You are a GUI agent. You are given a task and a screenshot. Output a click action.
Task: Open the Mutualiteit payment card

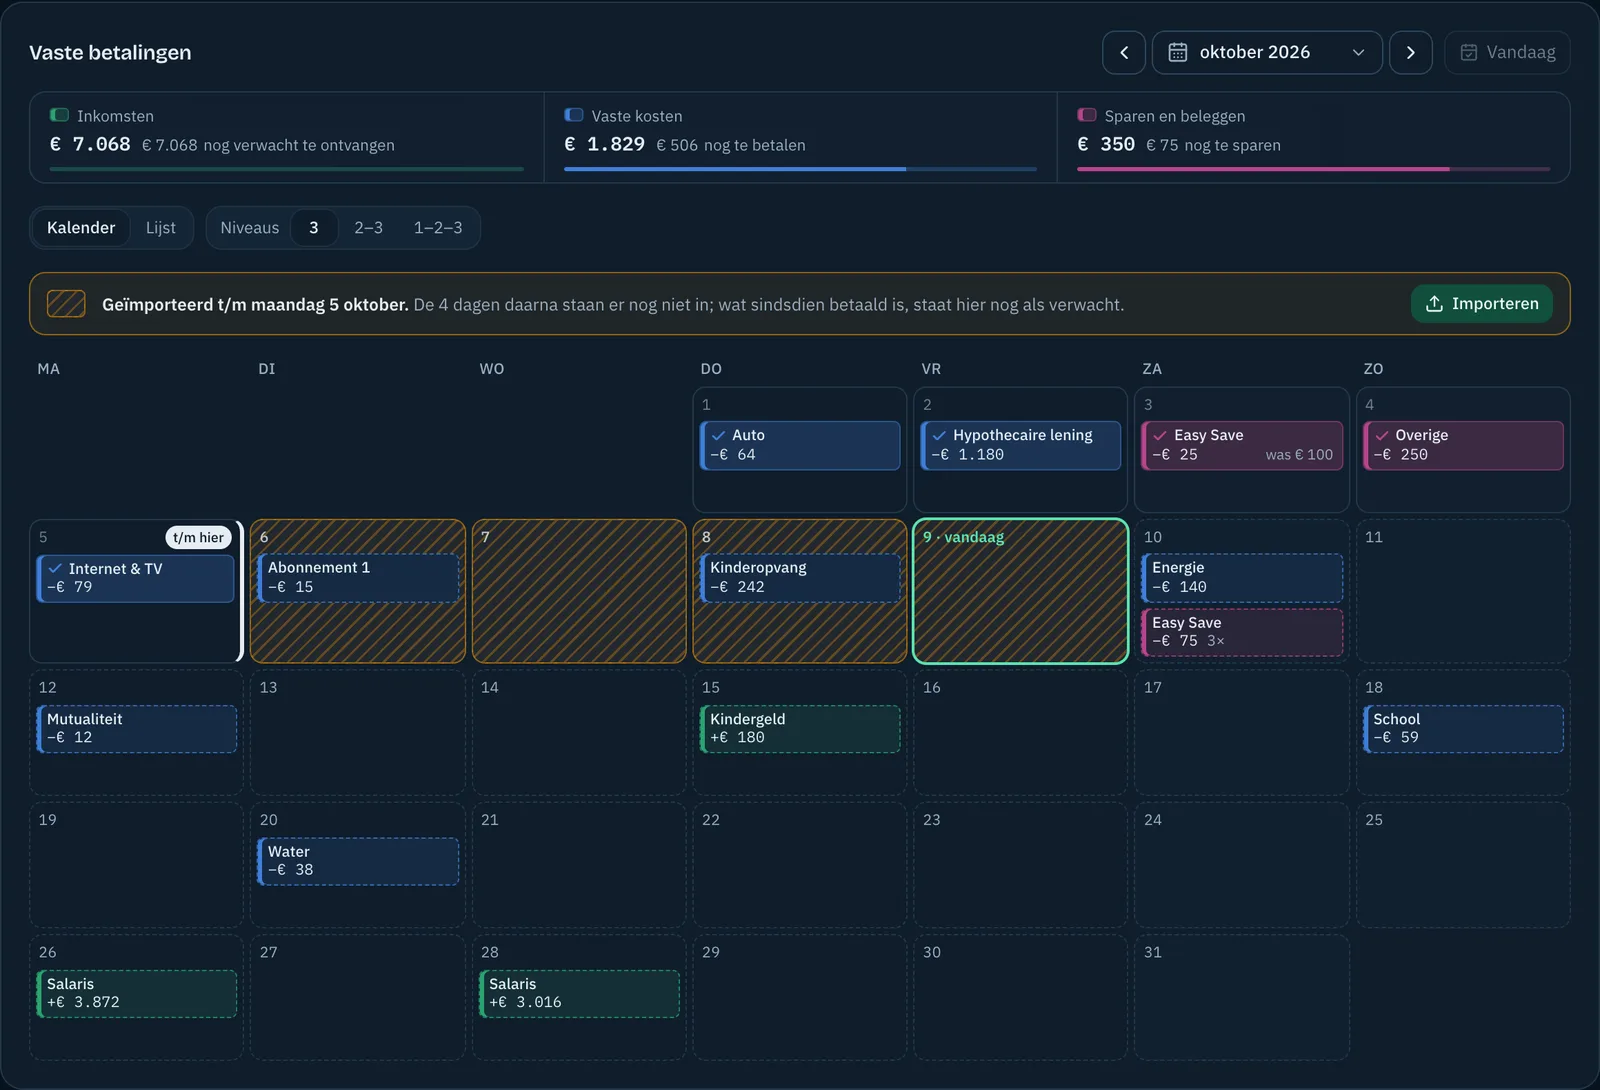pyautogui.click(x=137, y=729)
